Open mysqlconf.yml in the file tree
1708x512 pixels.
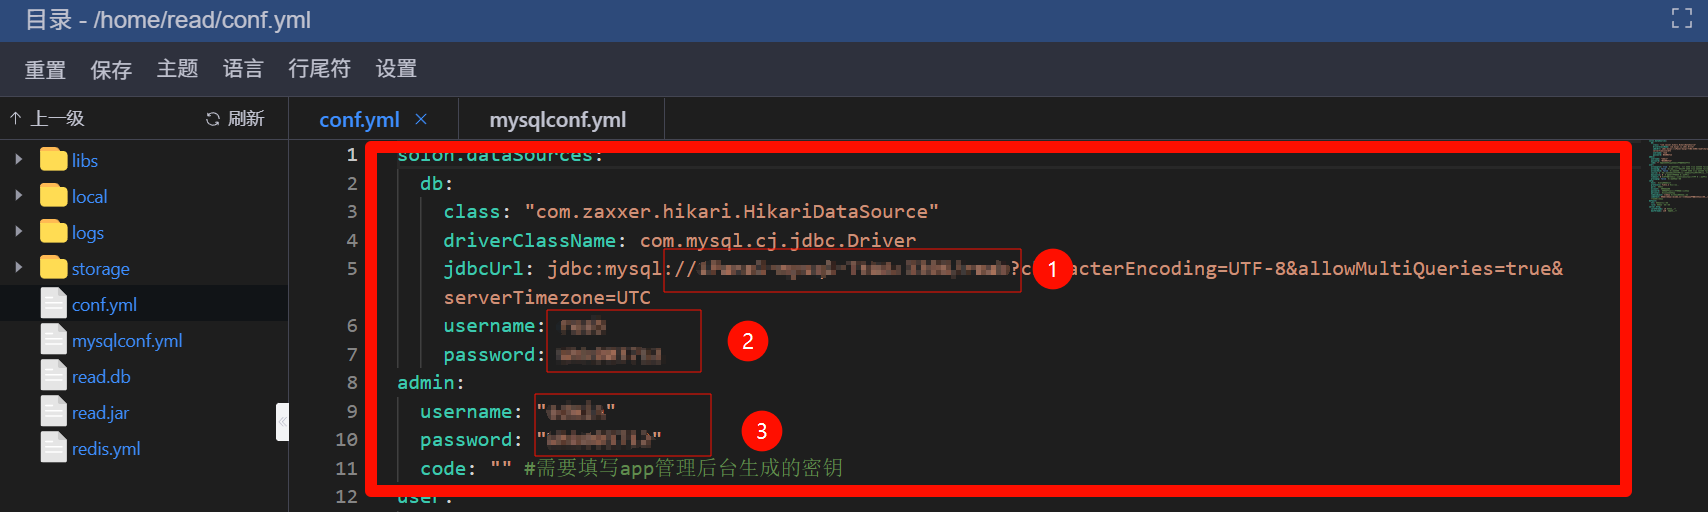point(127,341)
